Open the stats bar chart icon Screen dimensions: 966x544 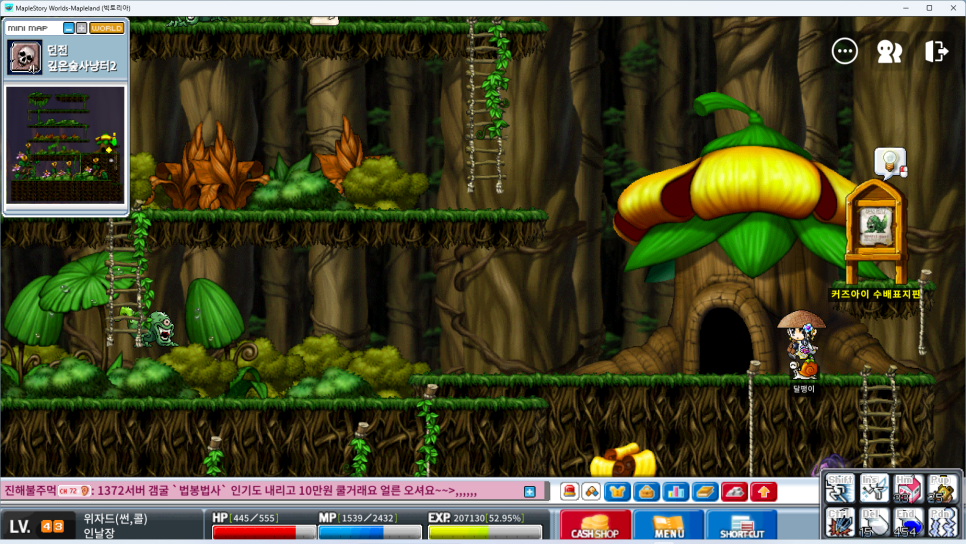pos(675,492)
